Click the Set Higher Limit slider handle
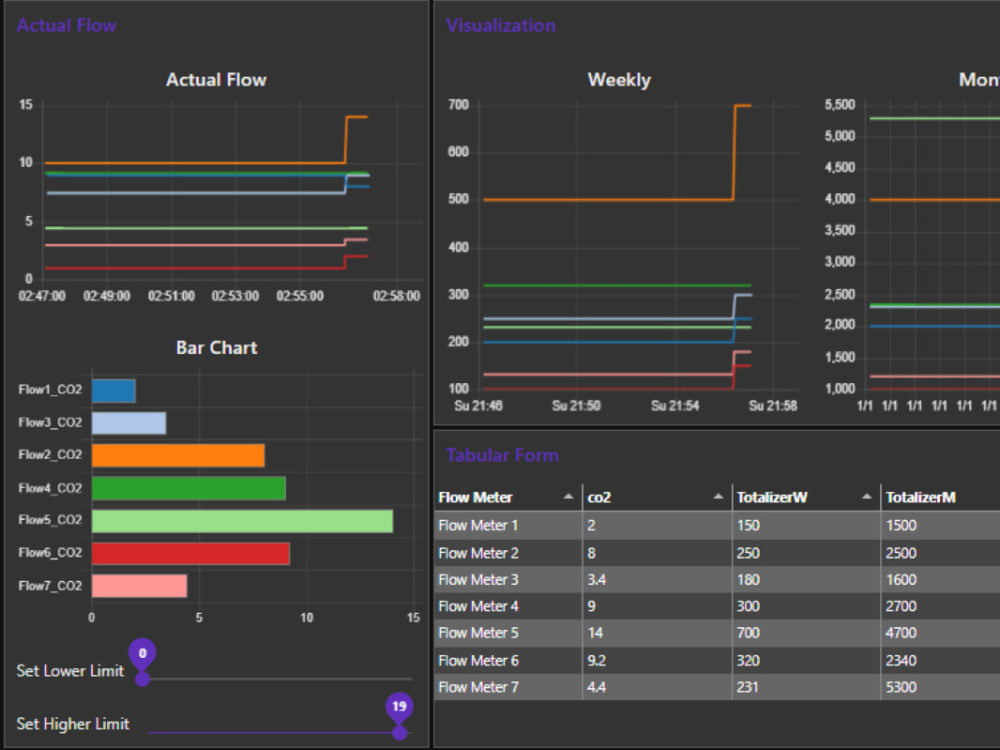Viewport: 1000px width, 750px height. 400,731
